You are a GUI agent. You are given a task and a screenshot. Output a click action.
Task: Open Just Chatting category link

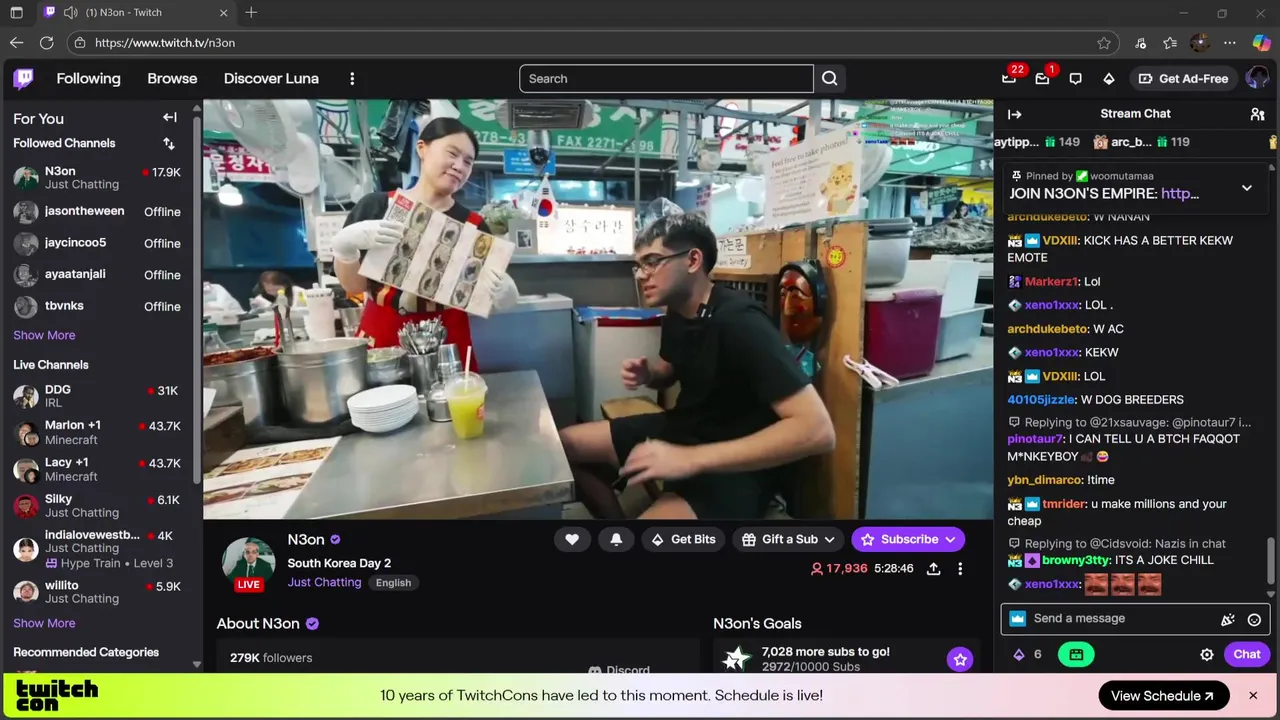pyautogui.click(x=324, y=582)
